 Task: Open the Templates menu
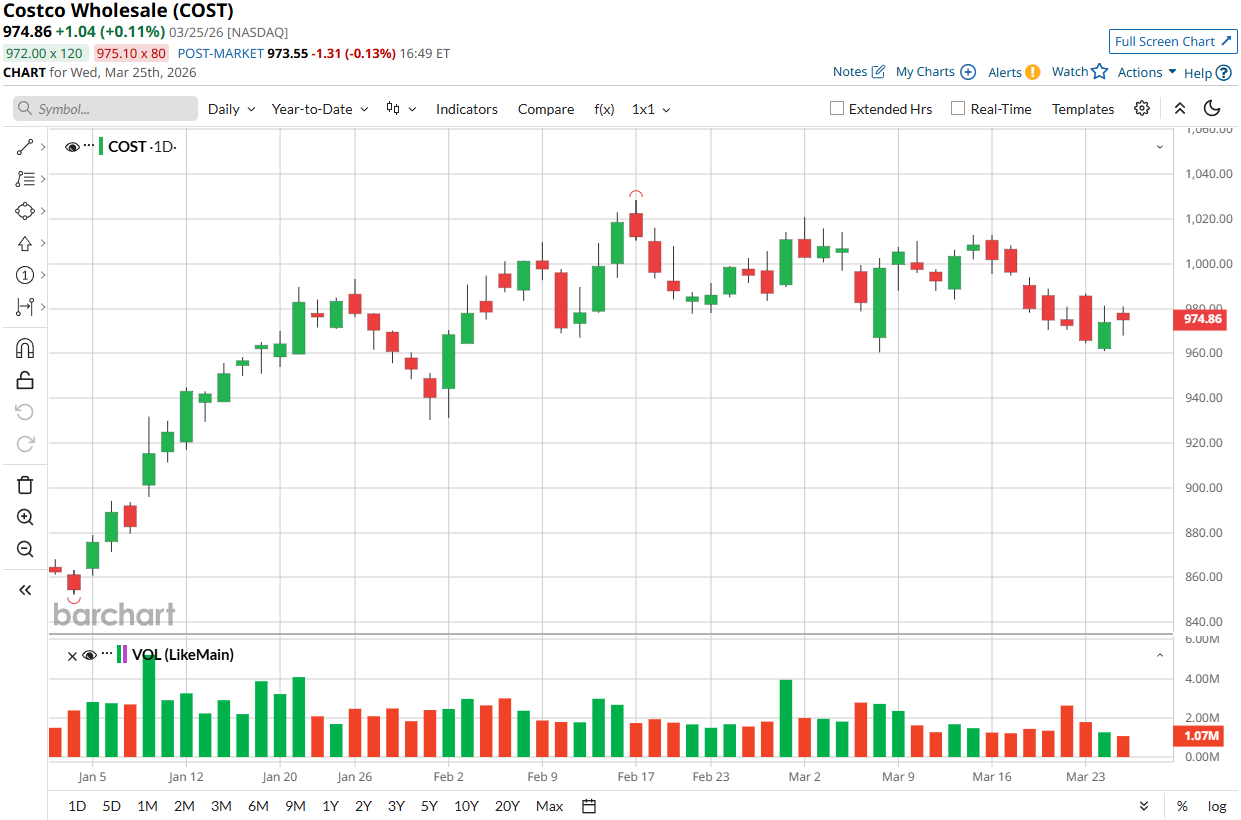click(x=1083, y=109)
